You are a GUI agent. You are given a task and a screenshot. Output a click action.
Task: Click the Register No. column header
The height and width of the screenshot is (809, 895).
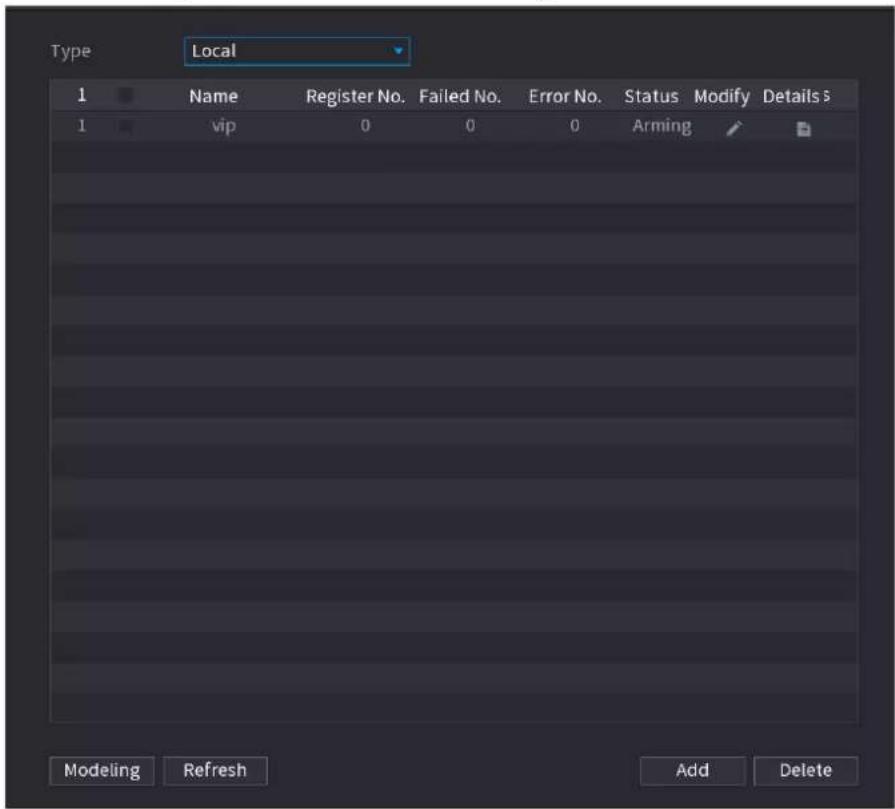click(355, 96)
